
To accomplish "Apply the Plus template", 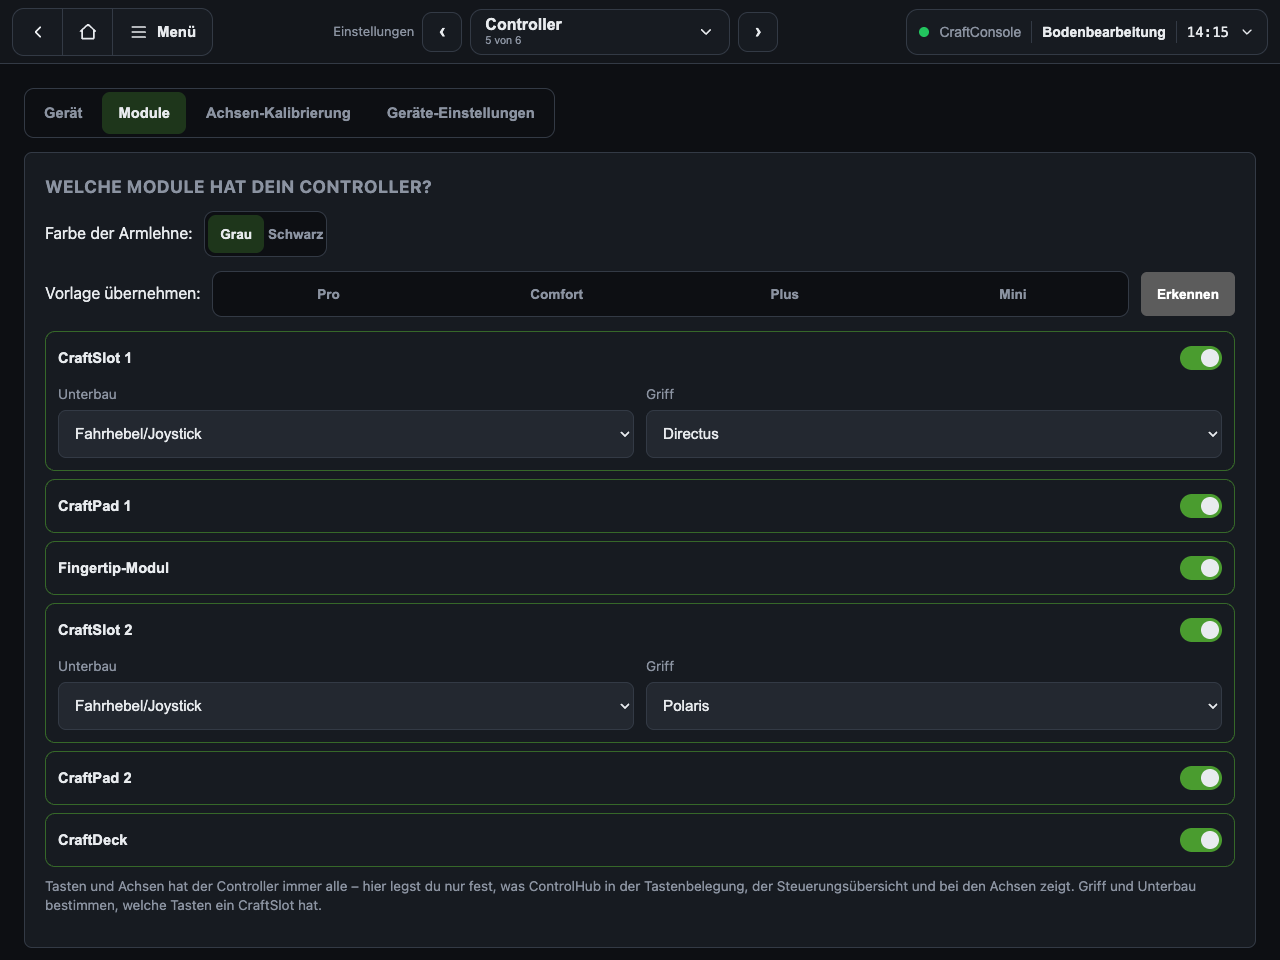I will coord(785,294).
